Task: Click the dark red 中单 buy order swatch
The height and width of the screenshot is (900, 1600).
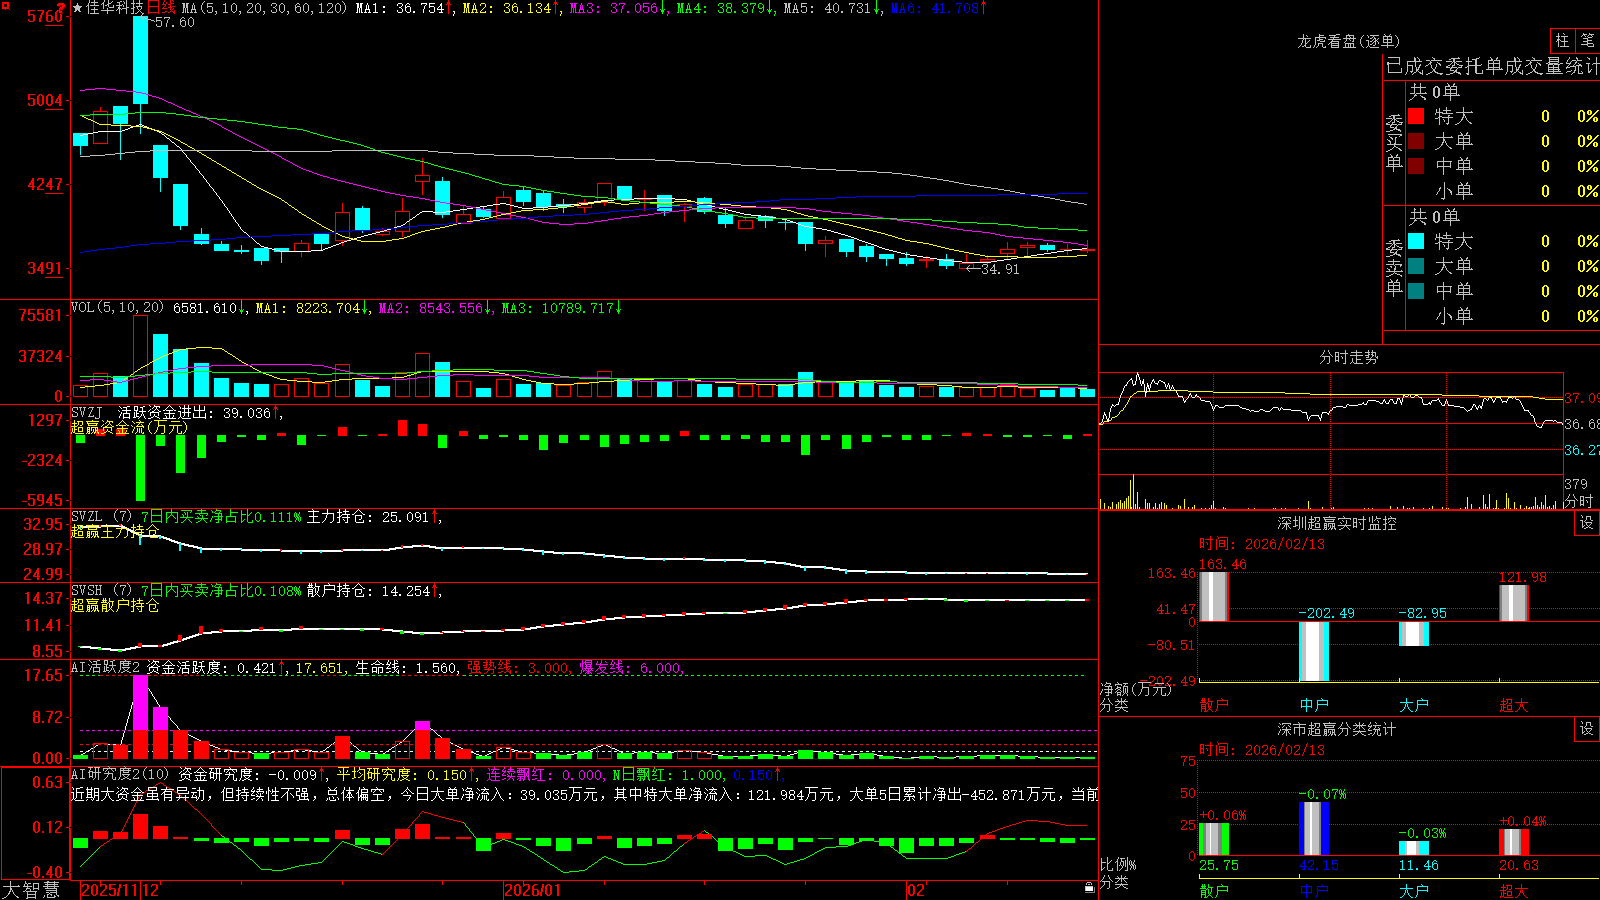Action: click(1416, 166)
